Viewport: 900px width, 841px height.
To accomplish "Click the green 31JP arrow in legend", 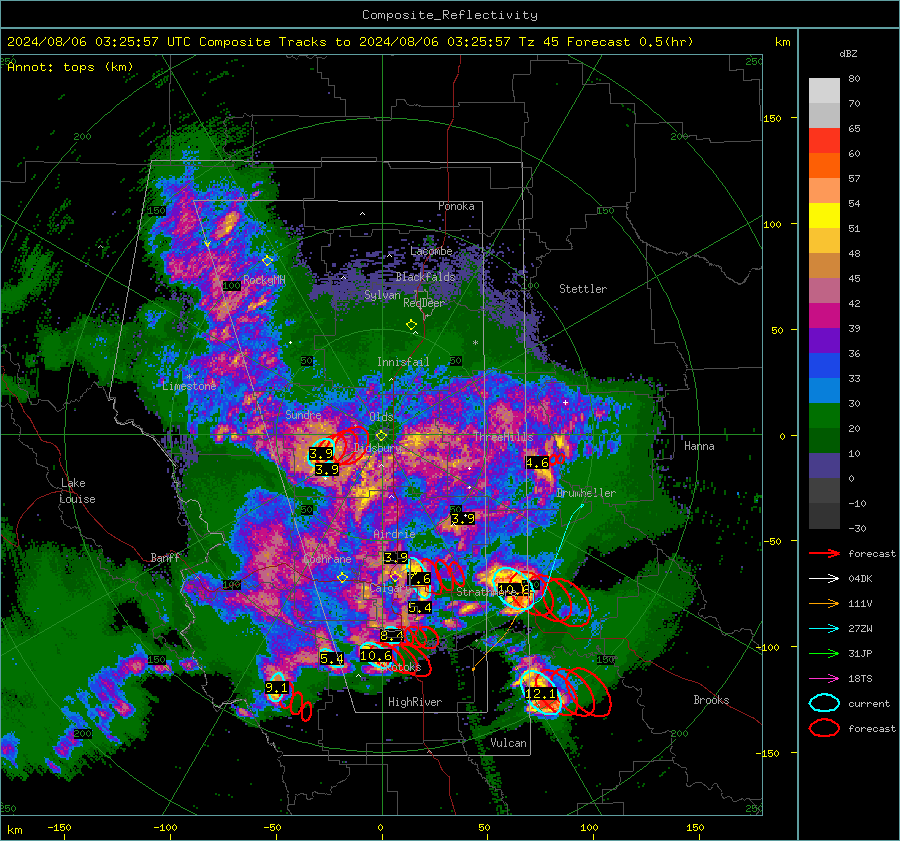I will pyautogui.click(x=824, y=653).
